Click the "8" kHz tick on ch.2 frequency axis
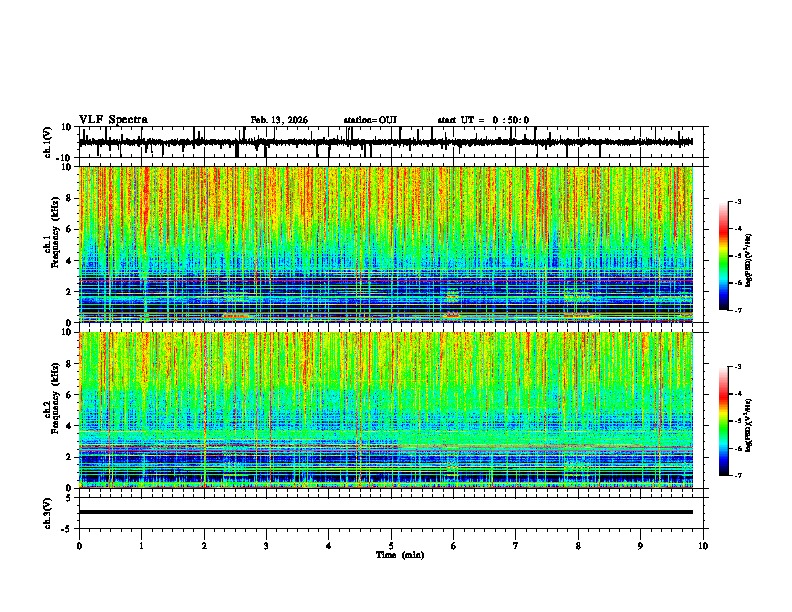 69,364
